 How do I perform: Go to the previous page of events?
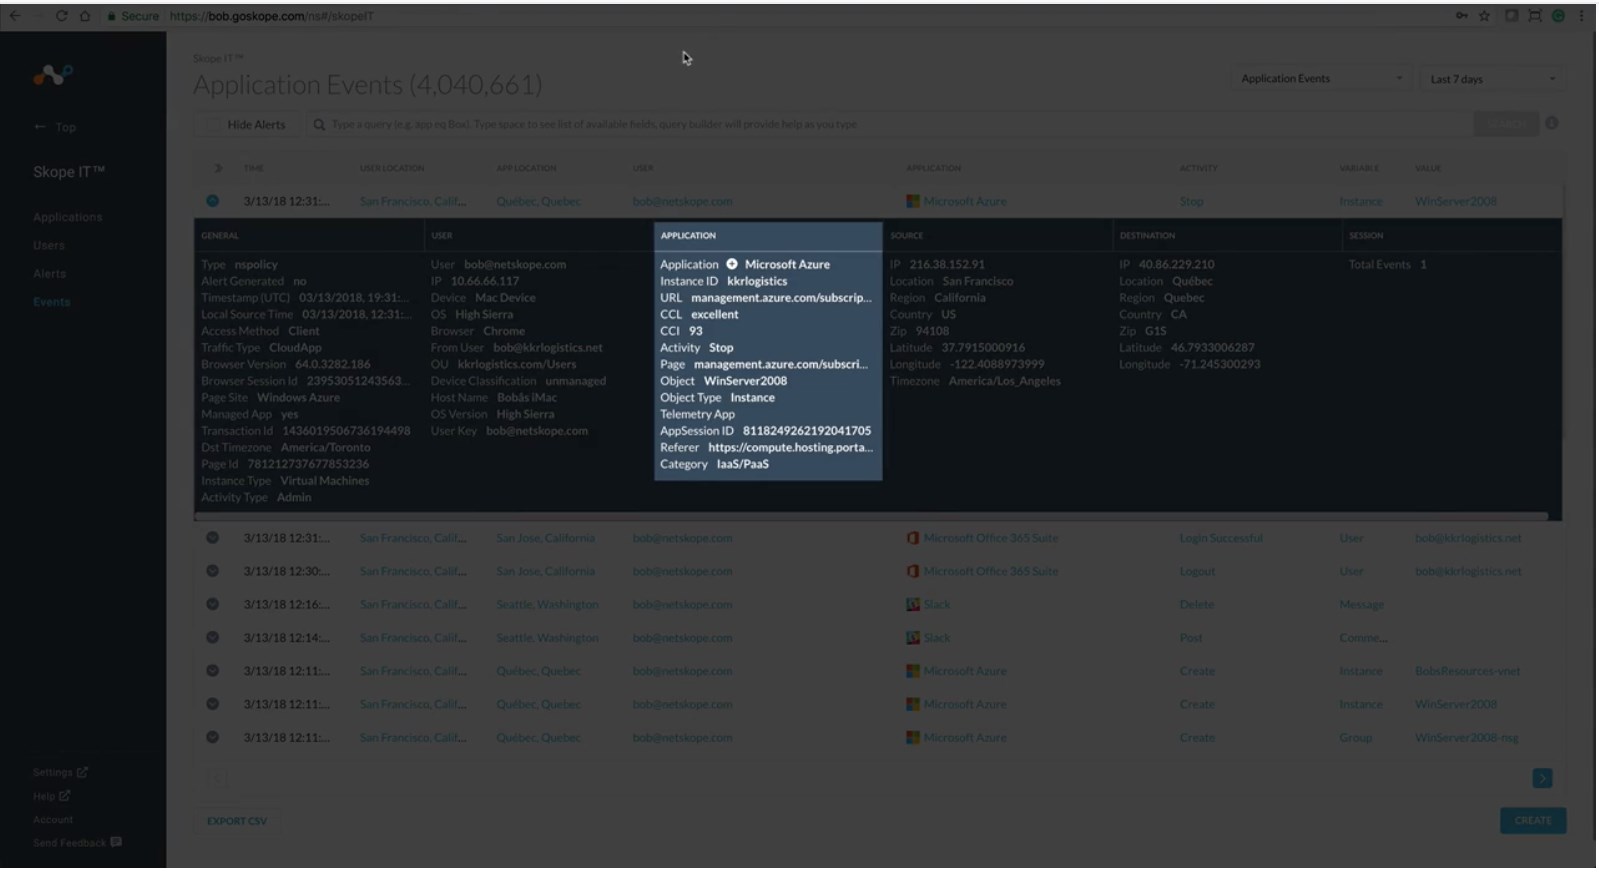(216, 778)
